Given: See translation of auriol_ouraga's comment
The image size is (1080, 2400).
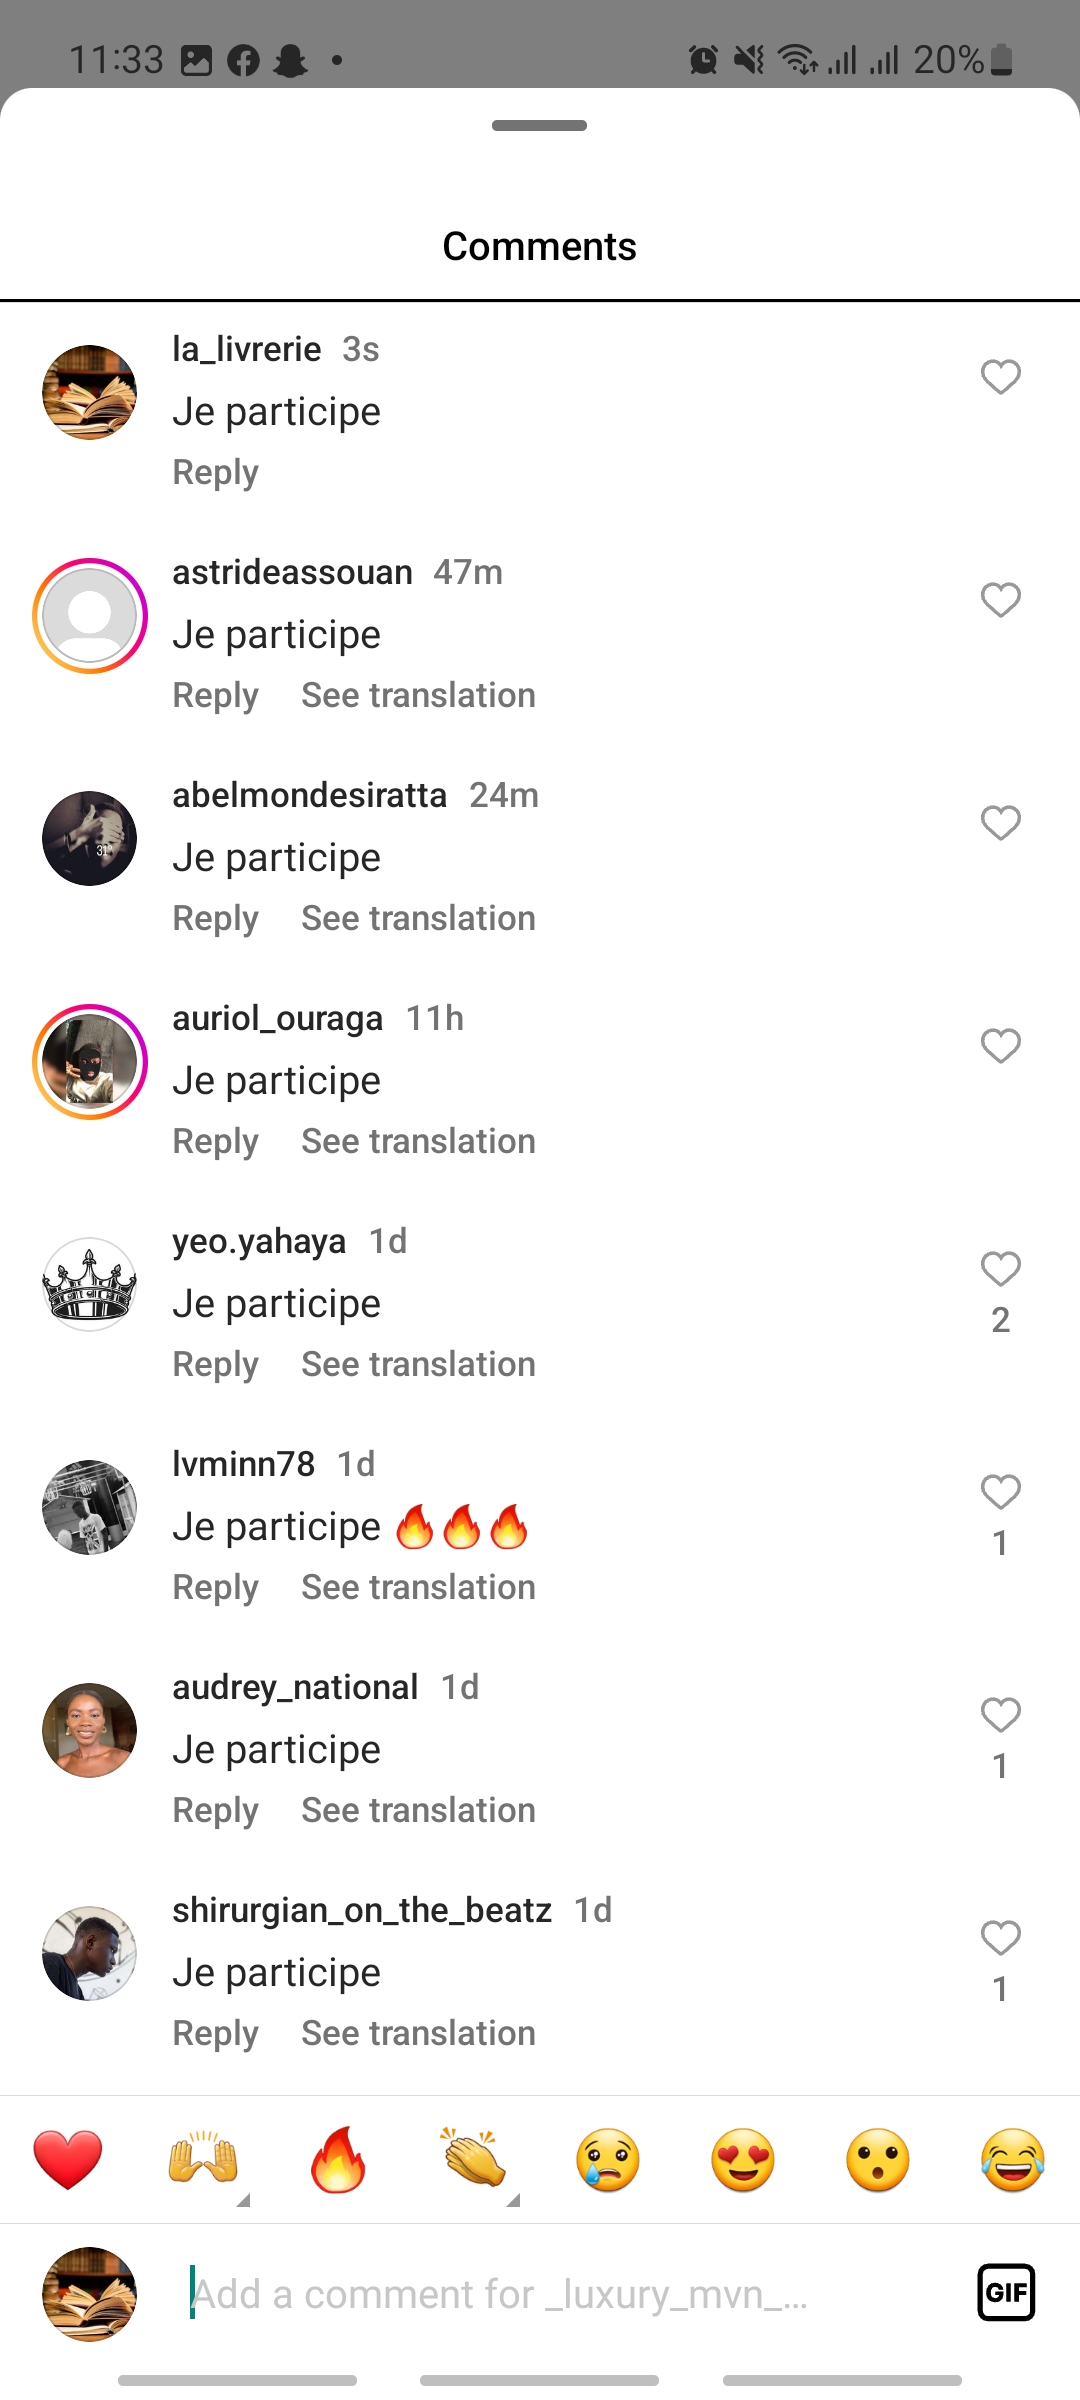Looking at the screenshot, I should point(418,1141).
